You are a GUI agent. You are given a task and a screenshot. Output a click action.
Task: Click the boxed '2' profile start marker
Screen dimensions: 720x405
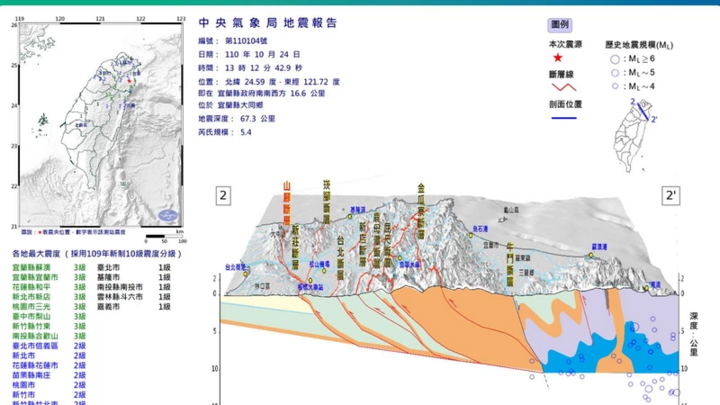[224, 196]
